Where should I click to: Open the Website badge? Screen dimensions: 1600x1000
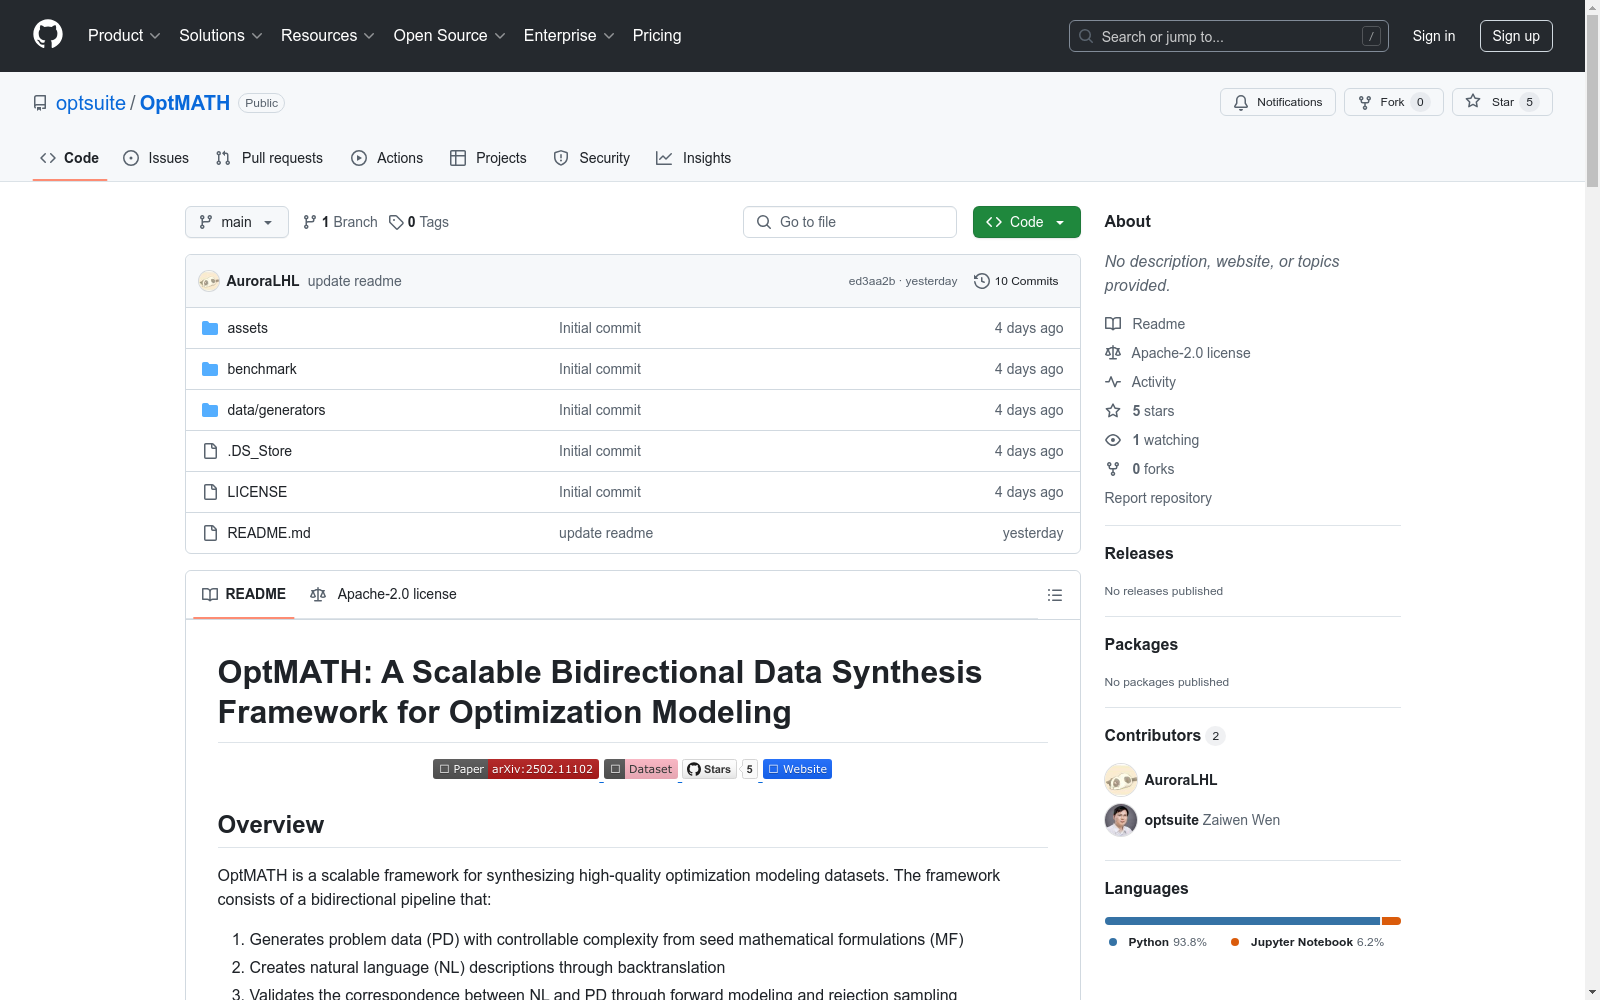point(797,769)
